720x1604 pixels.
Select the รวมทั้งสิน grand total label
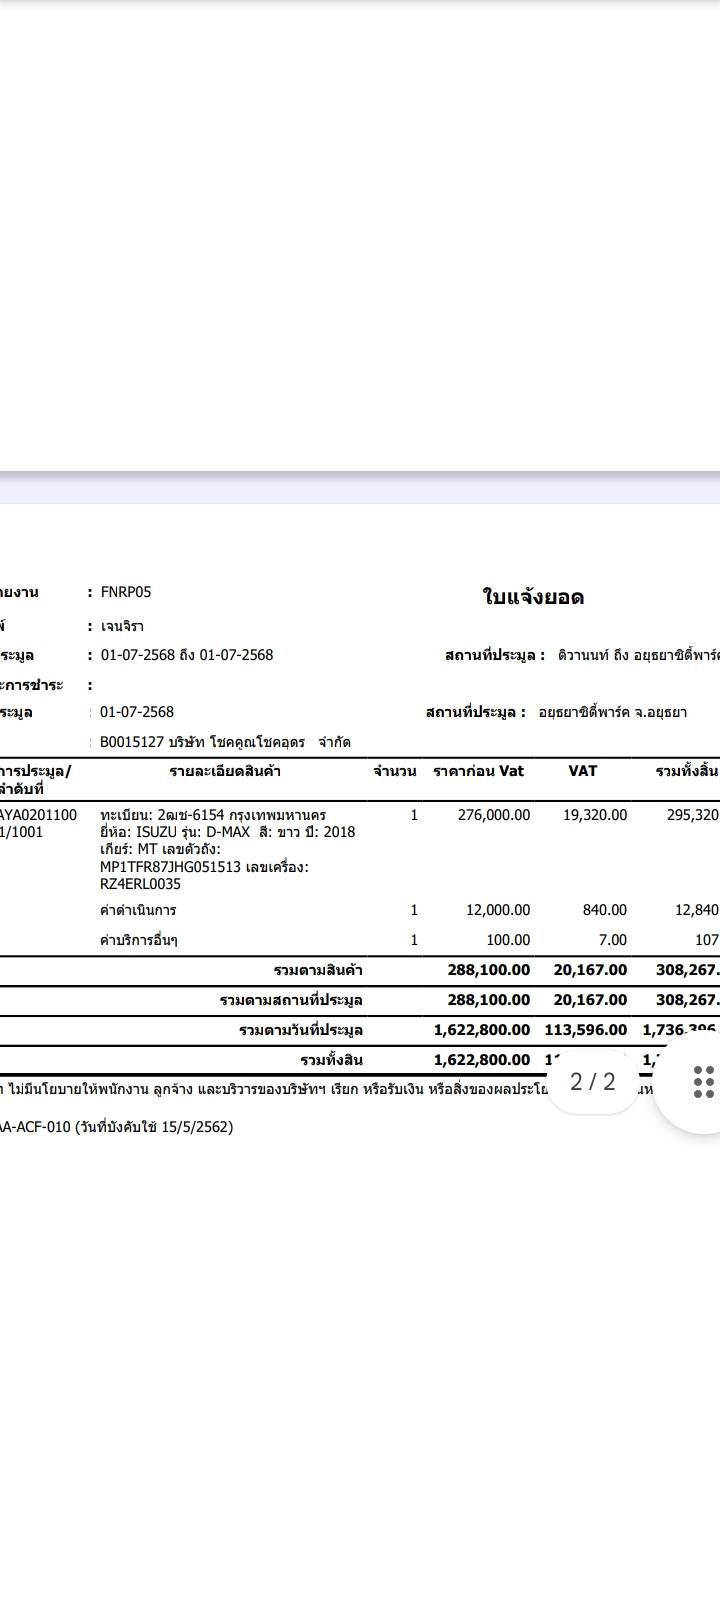[331, 1060]
